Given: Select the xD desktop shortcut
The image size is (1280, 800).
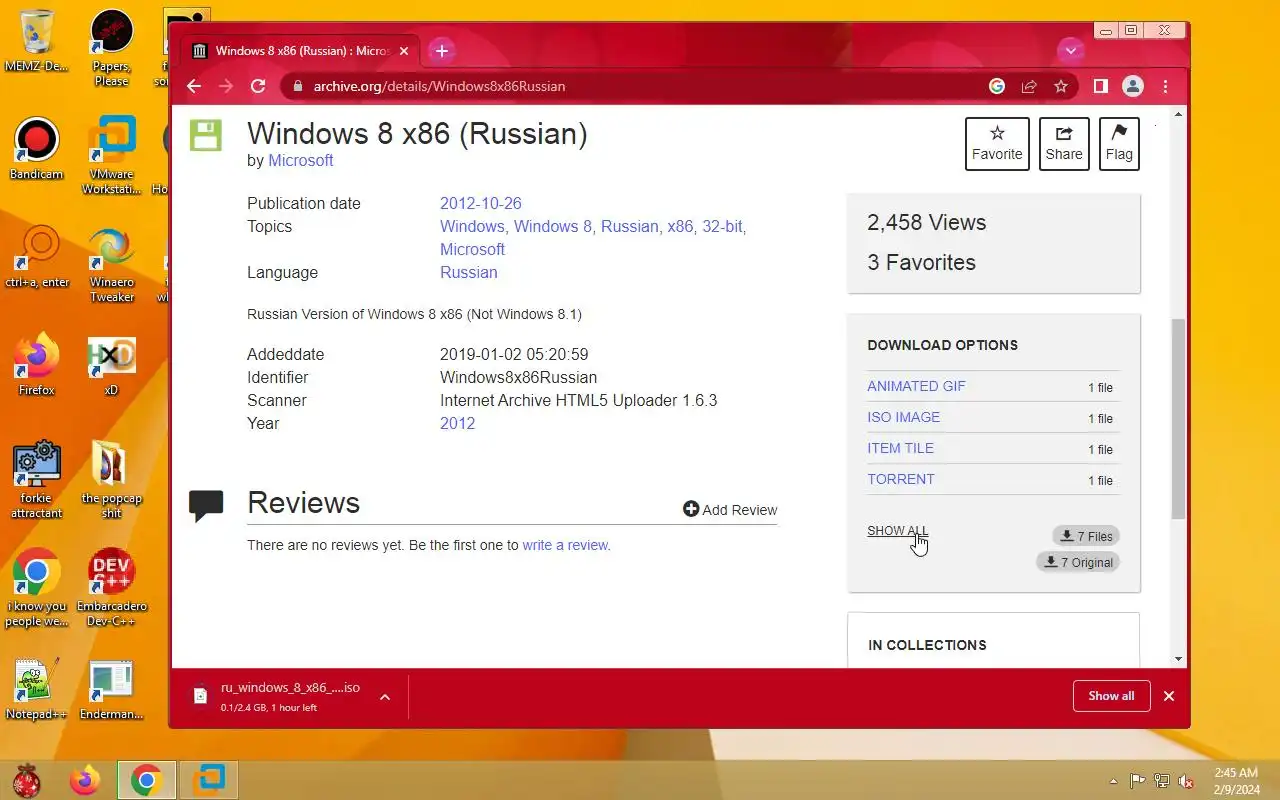Looking at the screenshot, I should tap(111, 365).
